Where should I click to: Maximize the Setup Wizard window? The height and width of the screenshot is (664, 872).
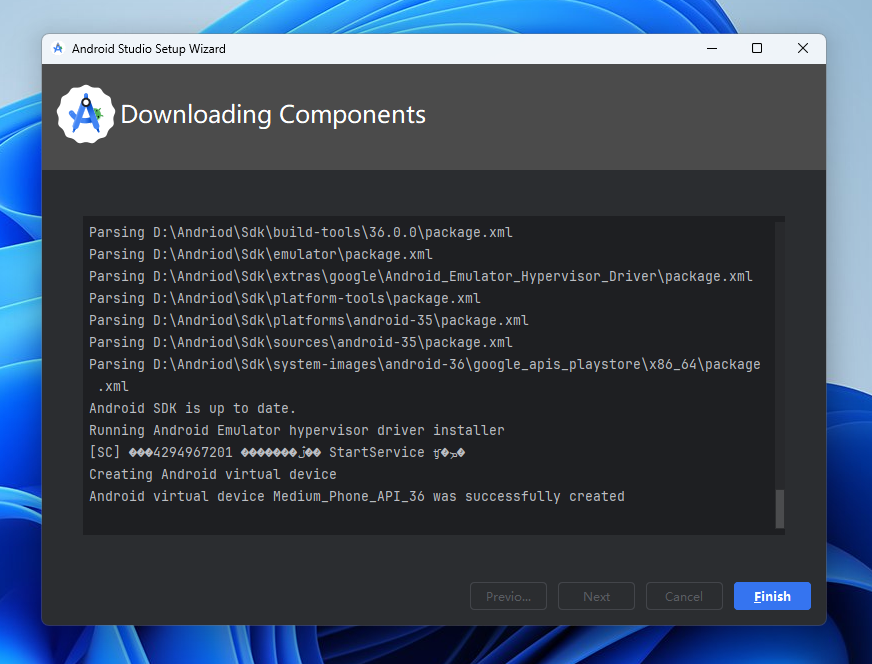(757, 48)
